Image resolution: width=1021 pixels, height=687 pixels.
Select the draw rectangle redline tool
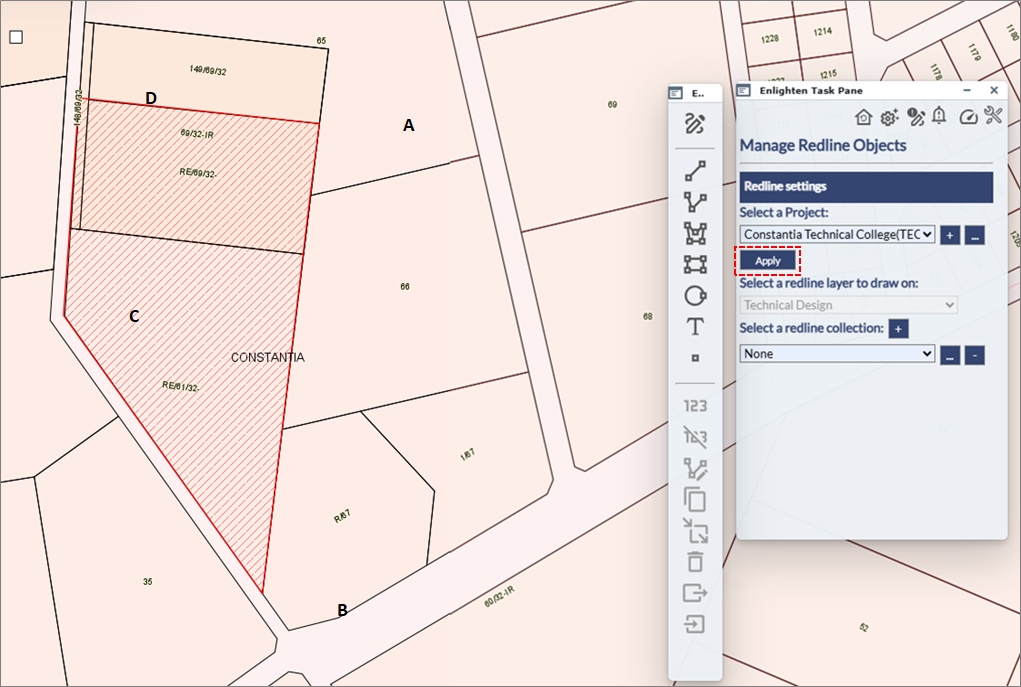[x=695, y=264]
